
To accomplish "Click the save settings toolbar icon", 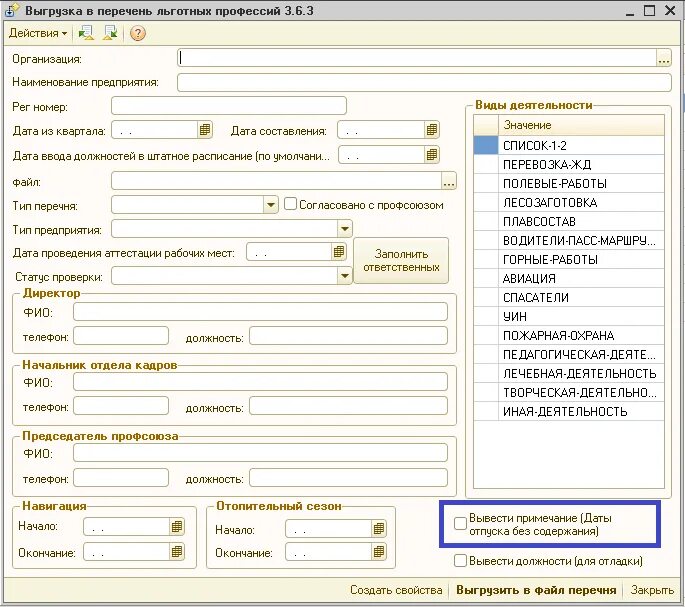I will coord(110,33).
